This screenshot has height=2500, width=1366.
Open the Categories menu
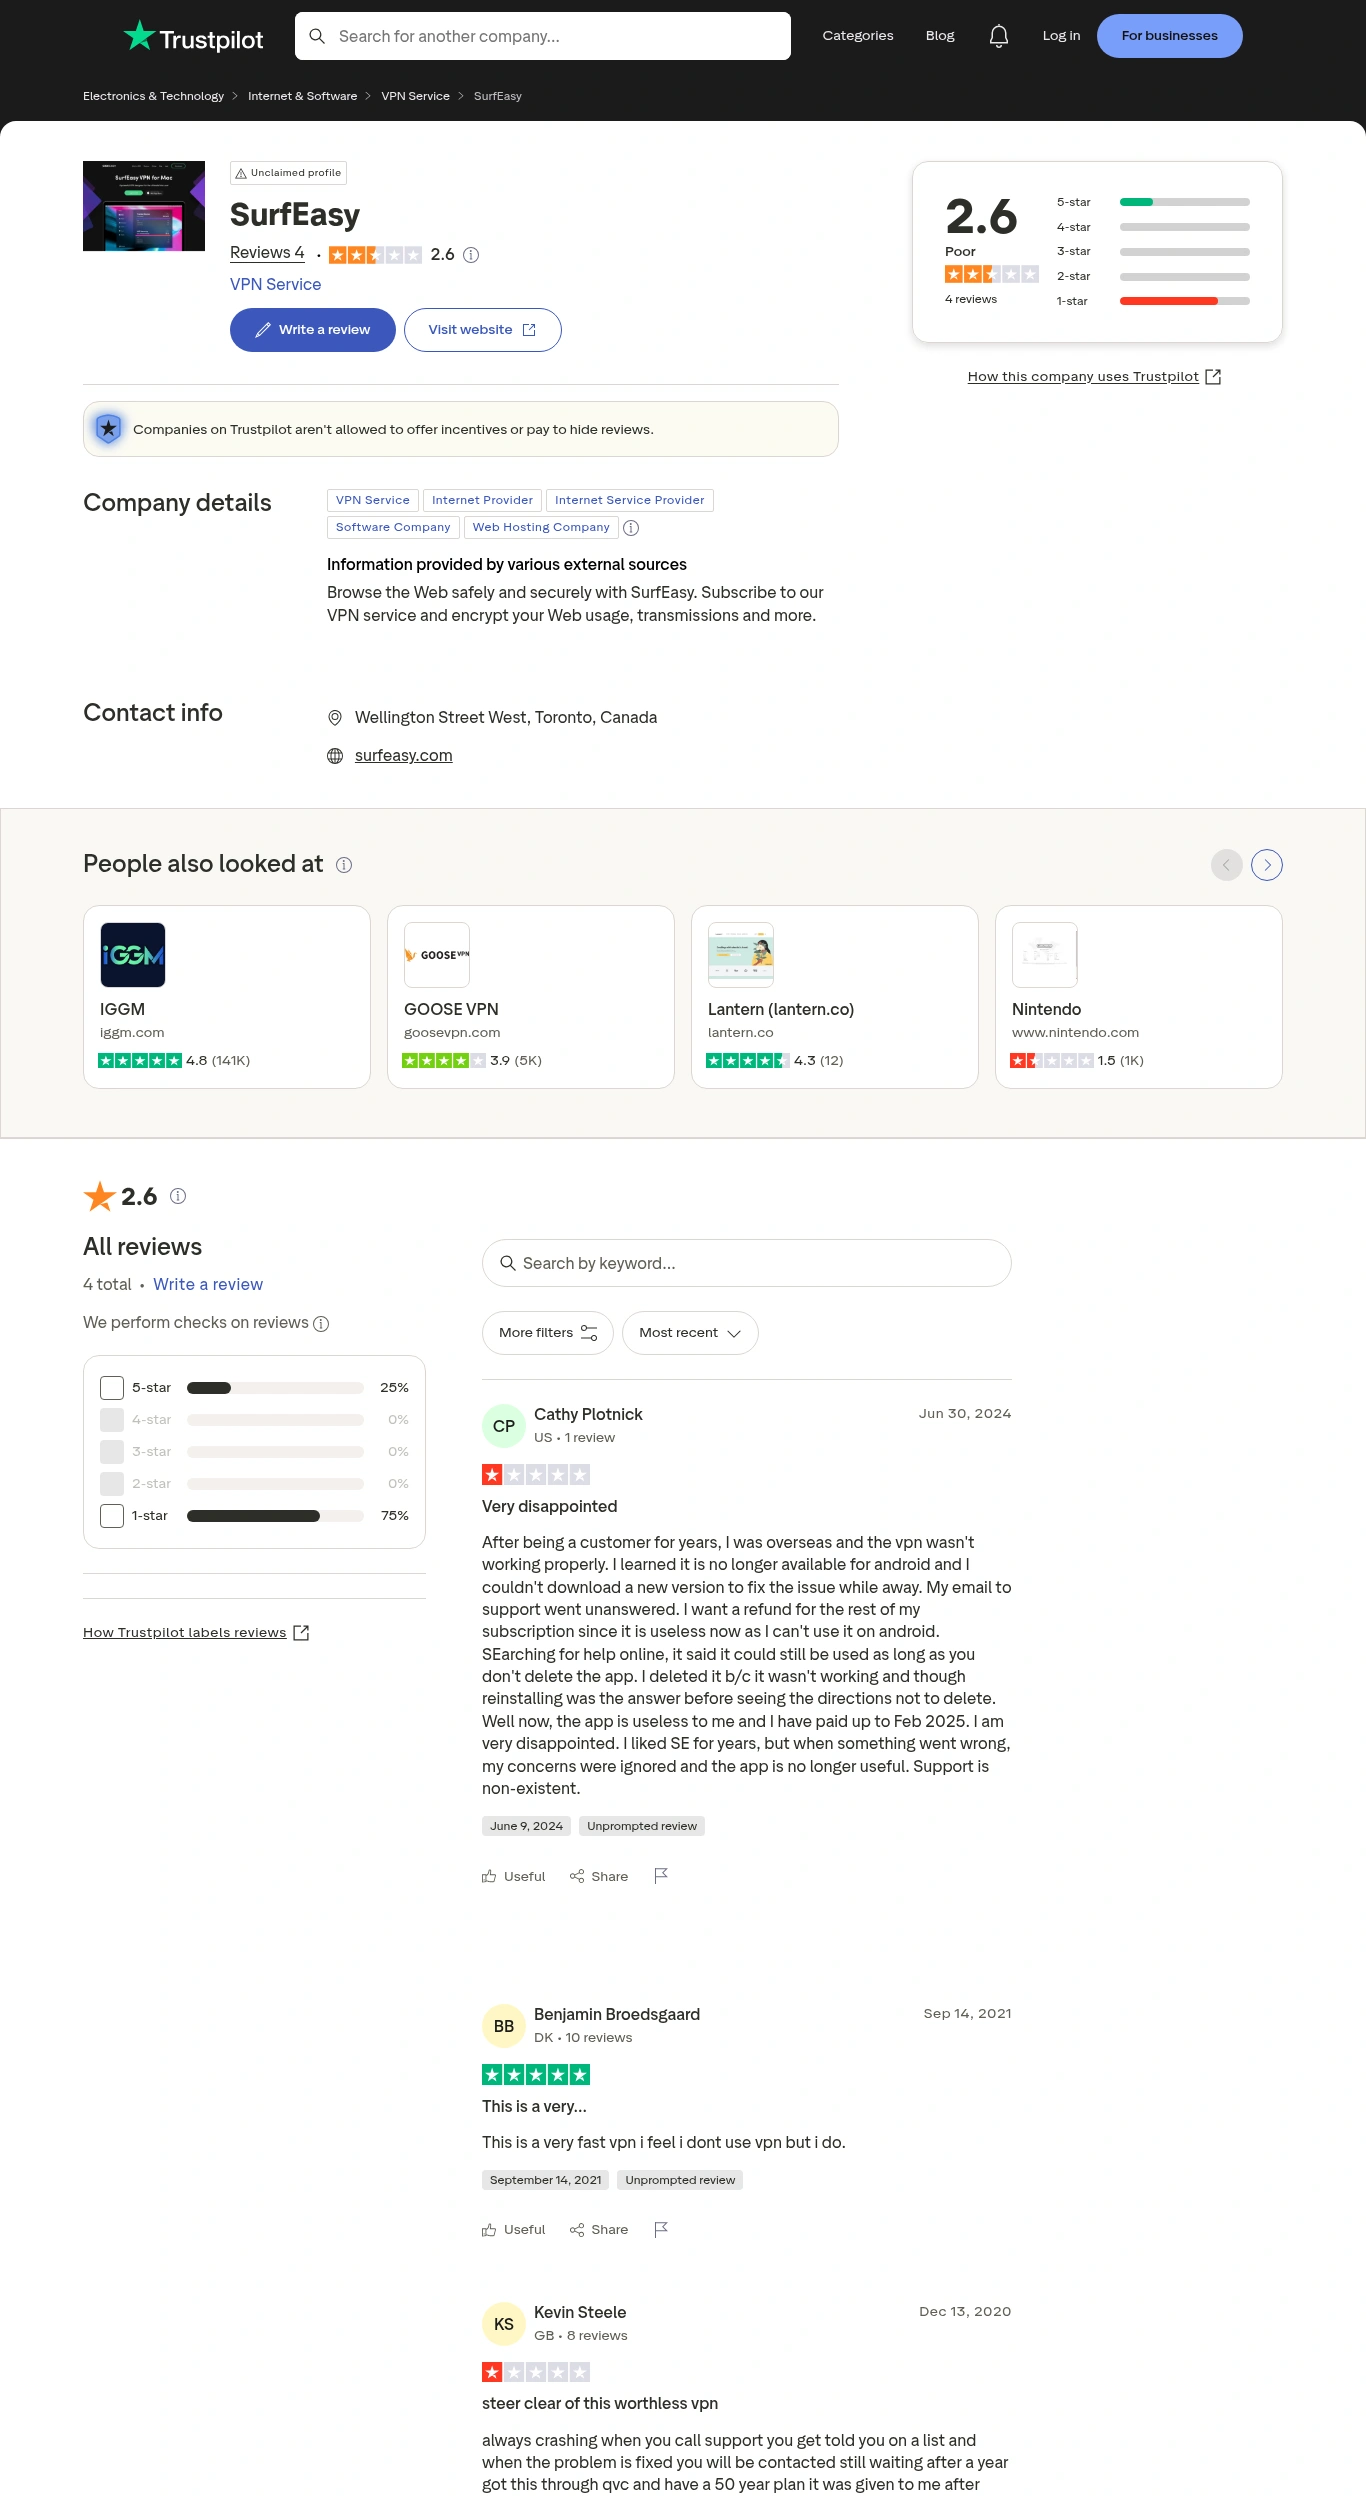(x=857, y=36)
